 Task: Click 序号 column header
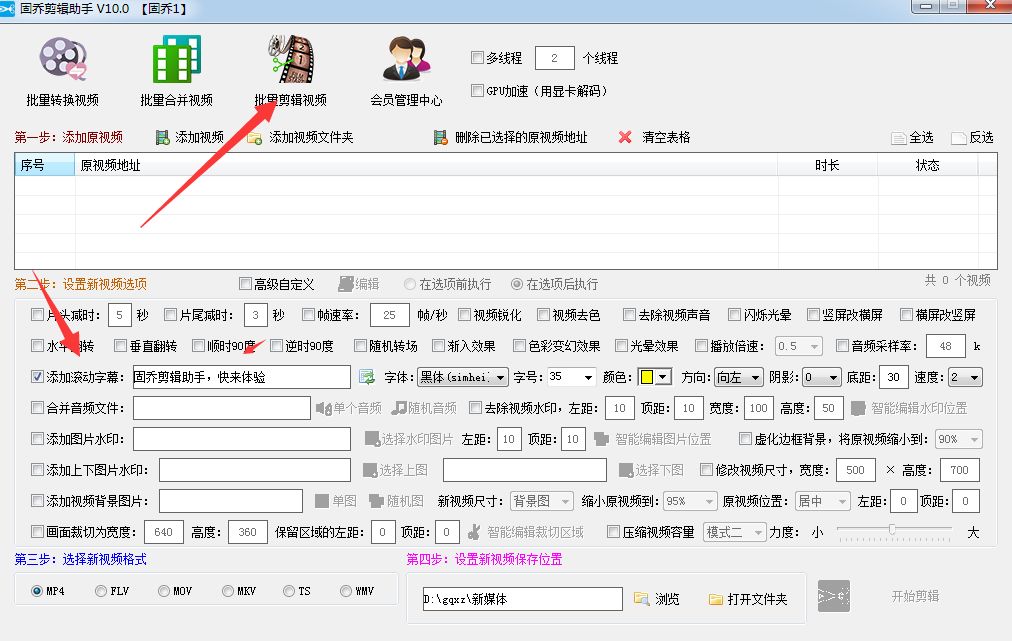pos(45,165)
